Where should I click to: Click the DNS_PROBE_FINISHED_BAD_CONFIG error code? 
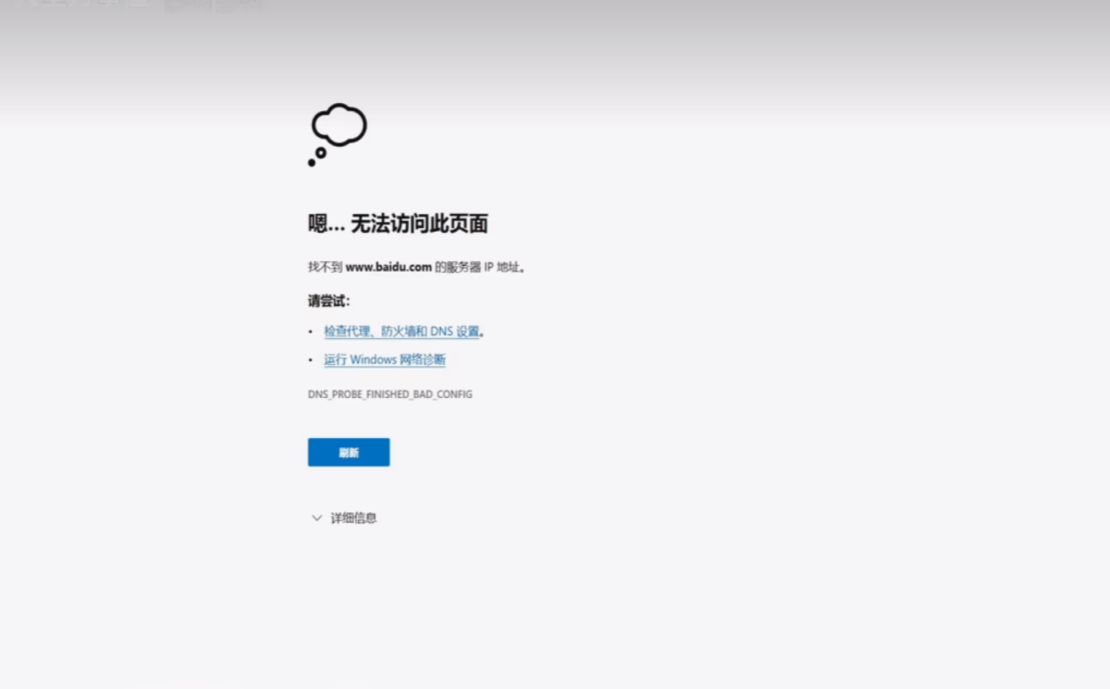click(x=389, y=394)
